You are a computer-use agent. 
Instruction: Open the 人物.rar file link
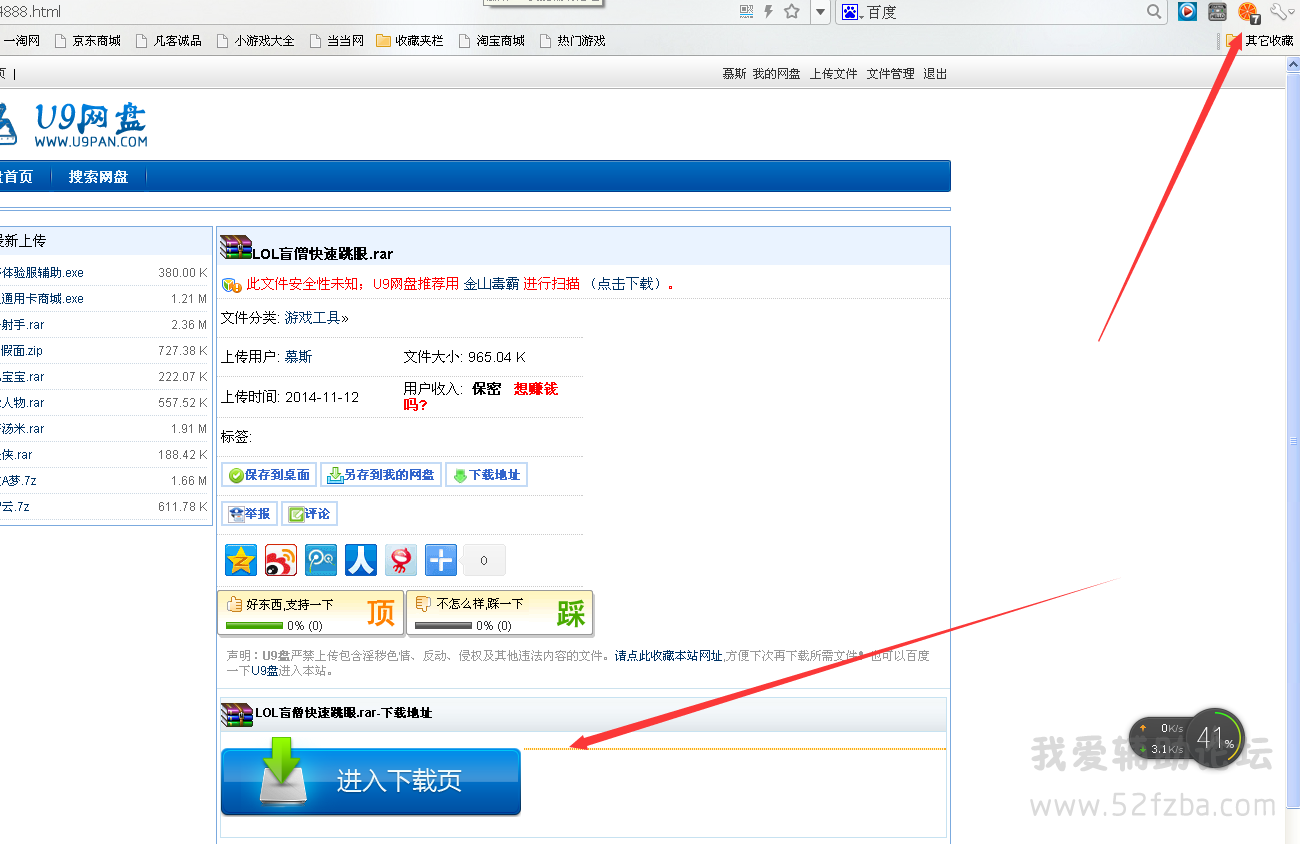(22, 402)
